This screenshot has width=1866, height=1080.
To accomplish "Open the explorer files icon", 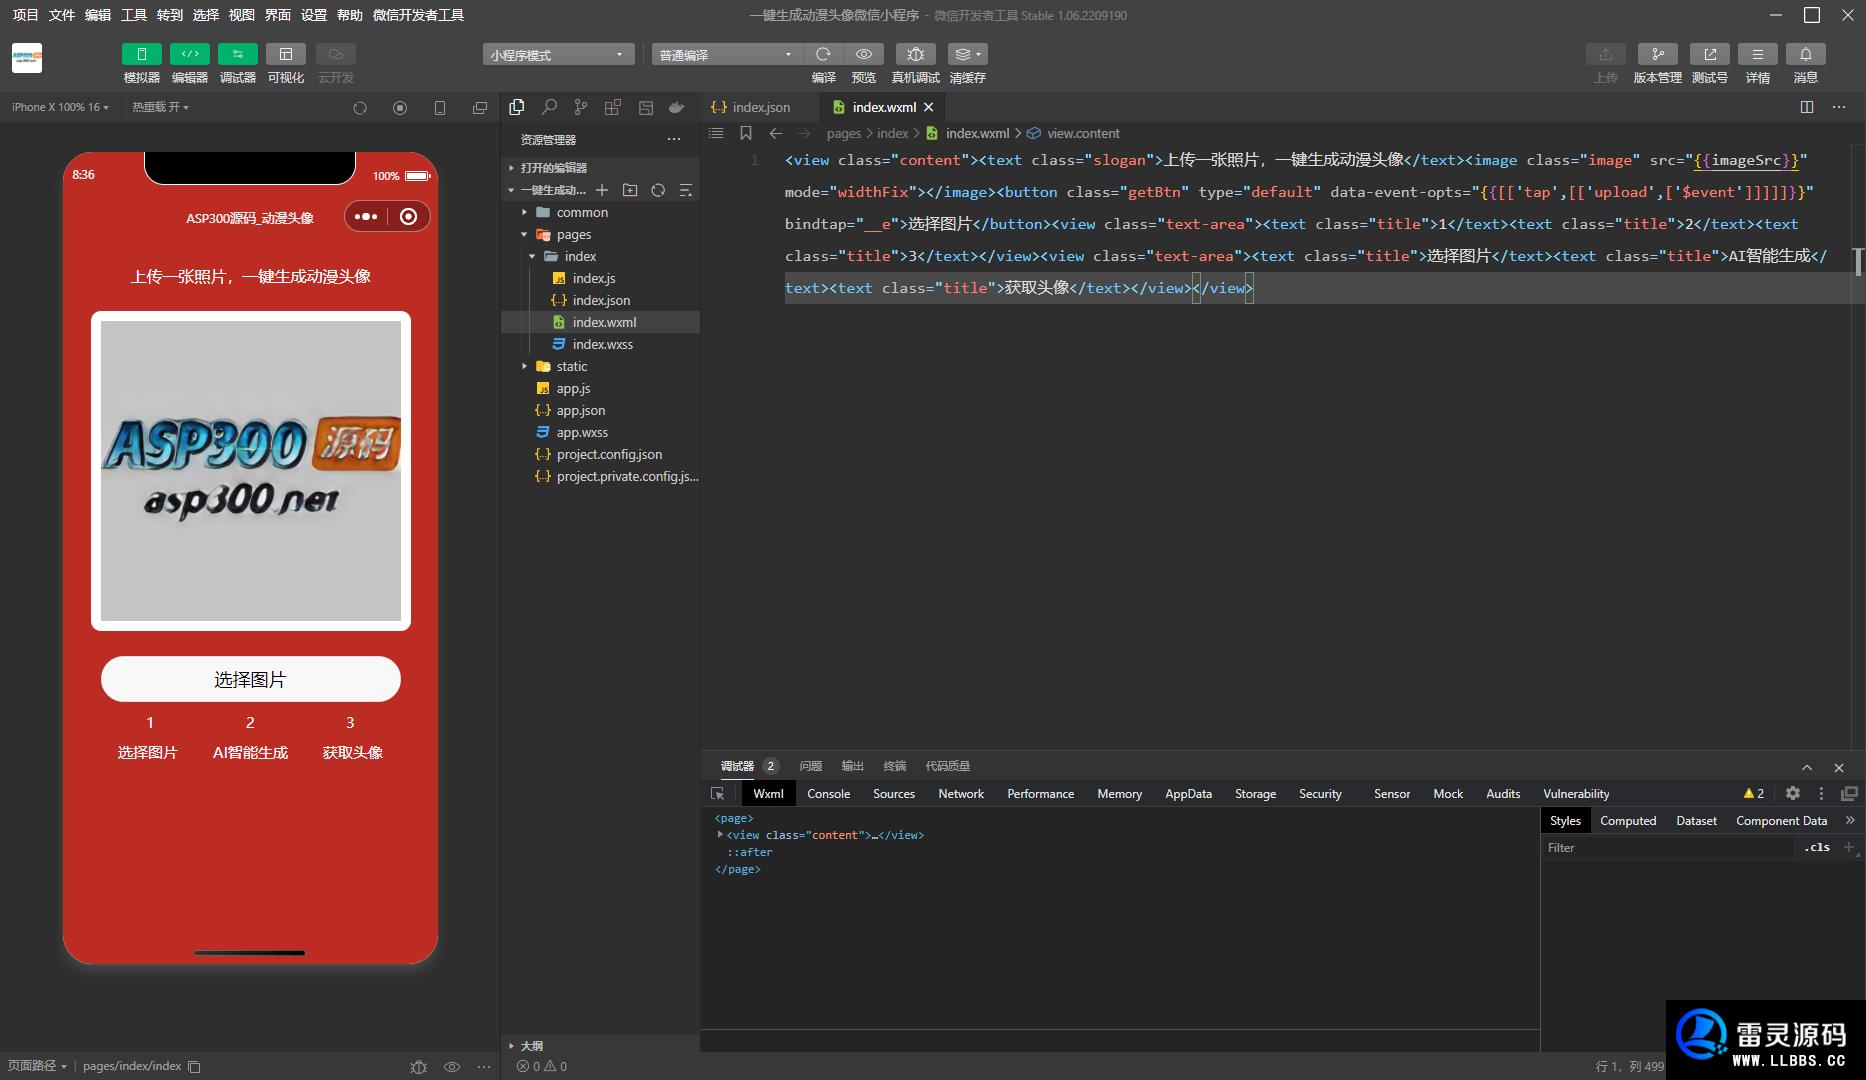I will click(517, 107).
